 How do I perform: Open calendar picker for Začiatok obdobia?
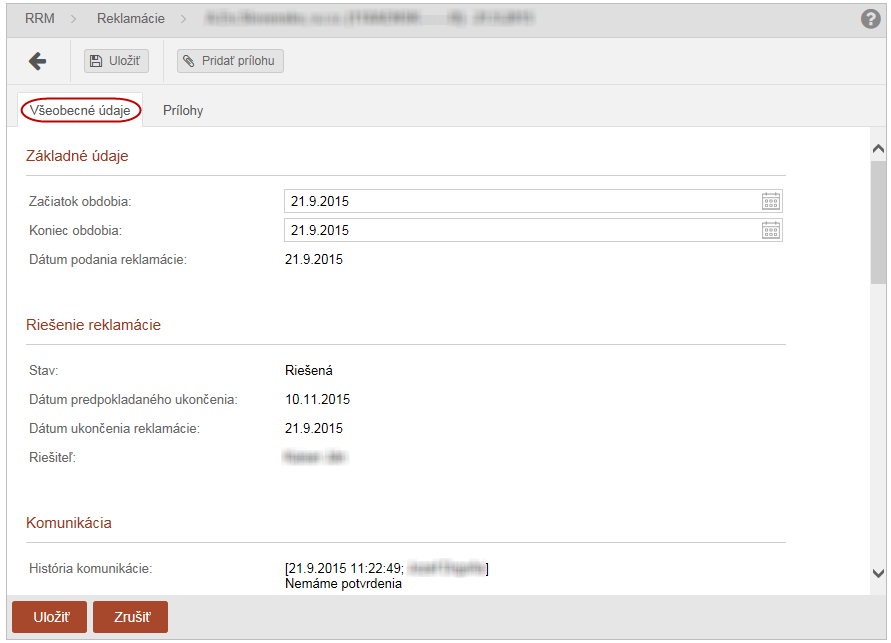click(771, 201)
